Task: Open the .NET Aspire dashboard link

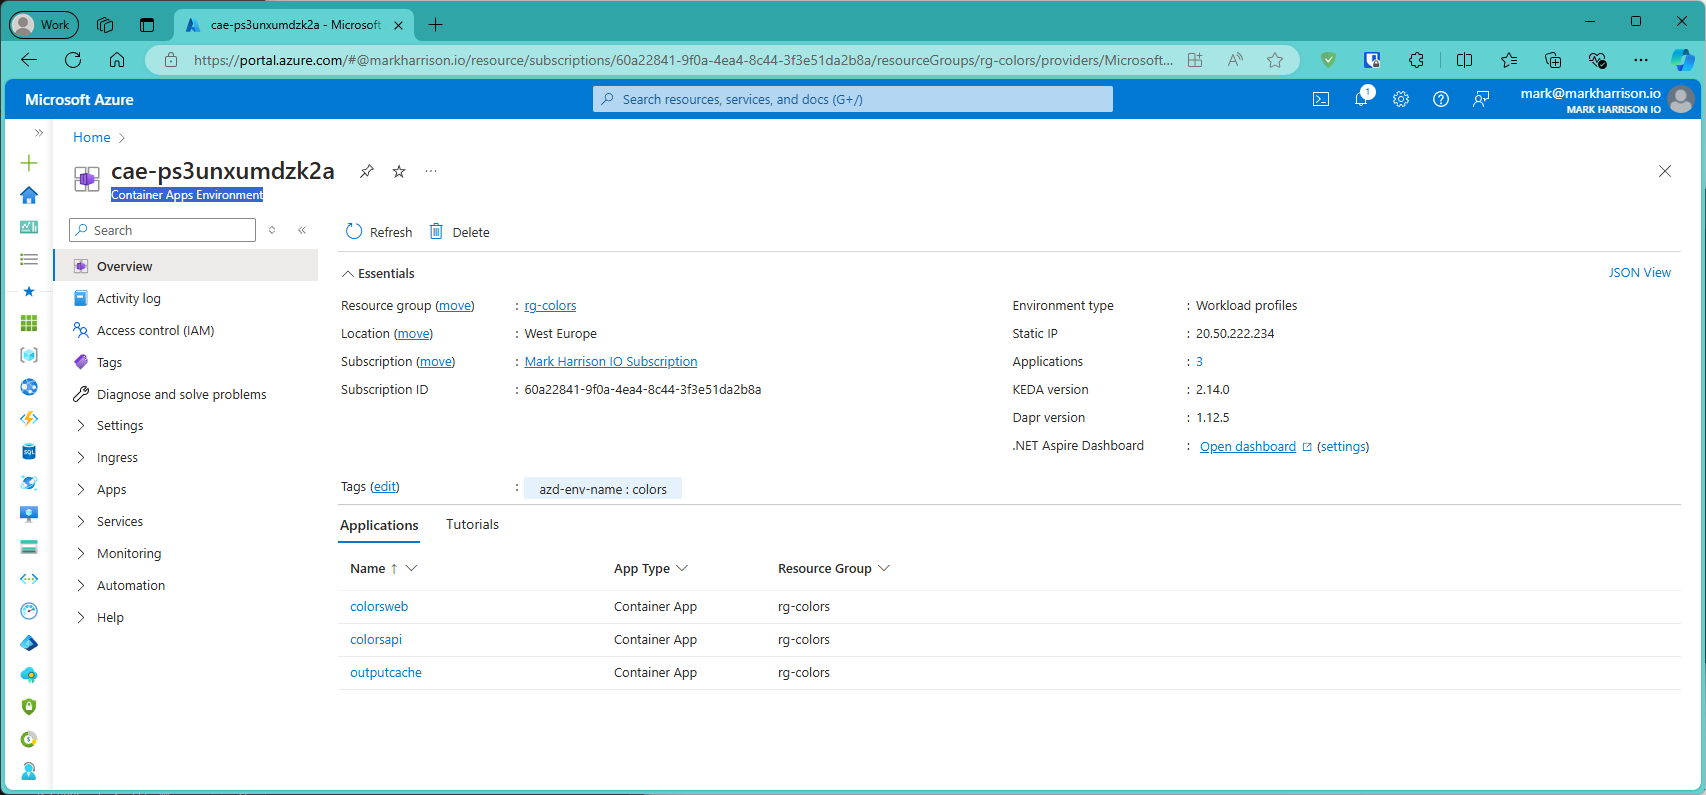Action: tap(1247, 447)
